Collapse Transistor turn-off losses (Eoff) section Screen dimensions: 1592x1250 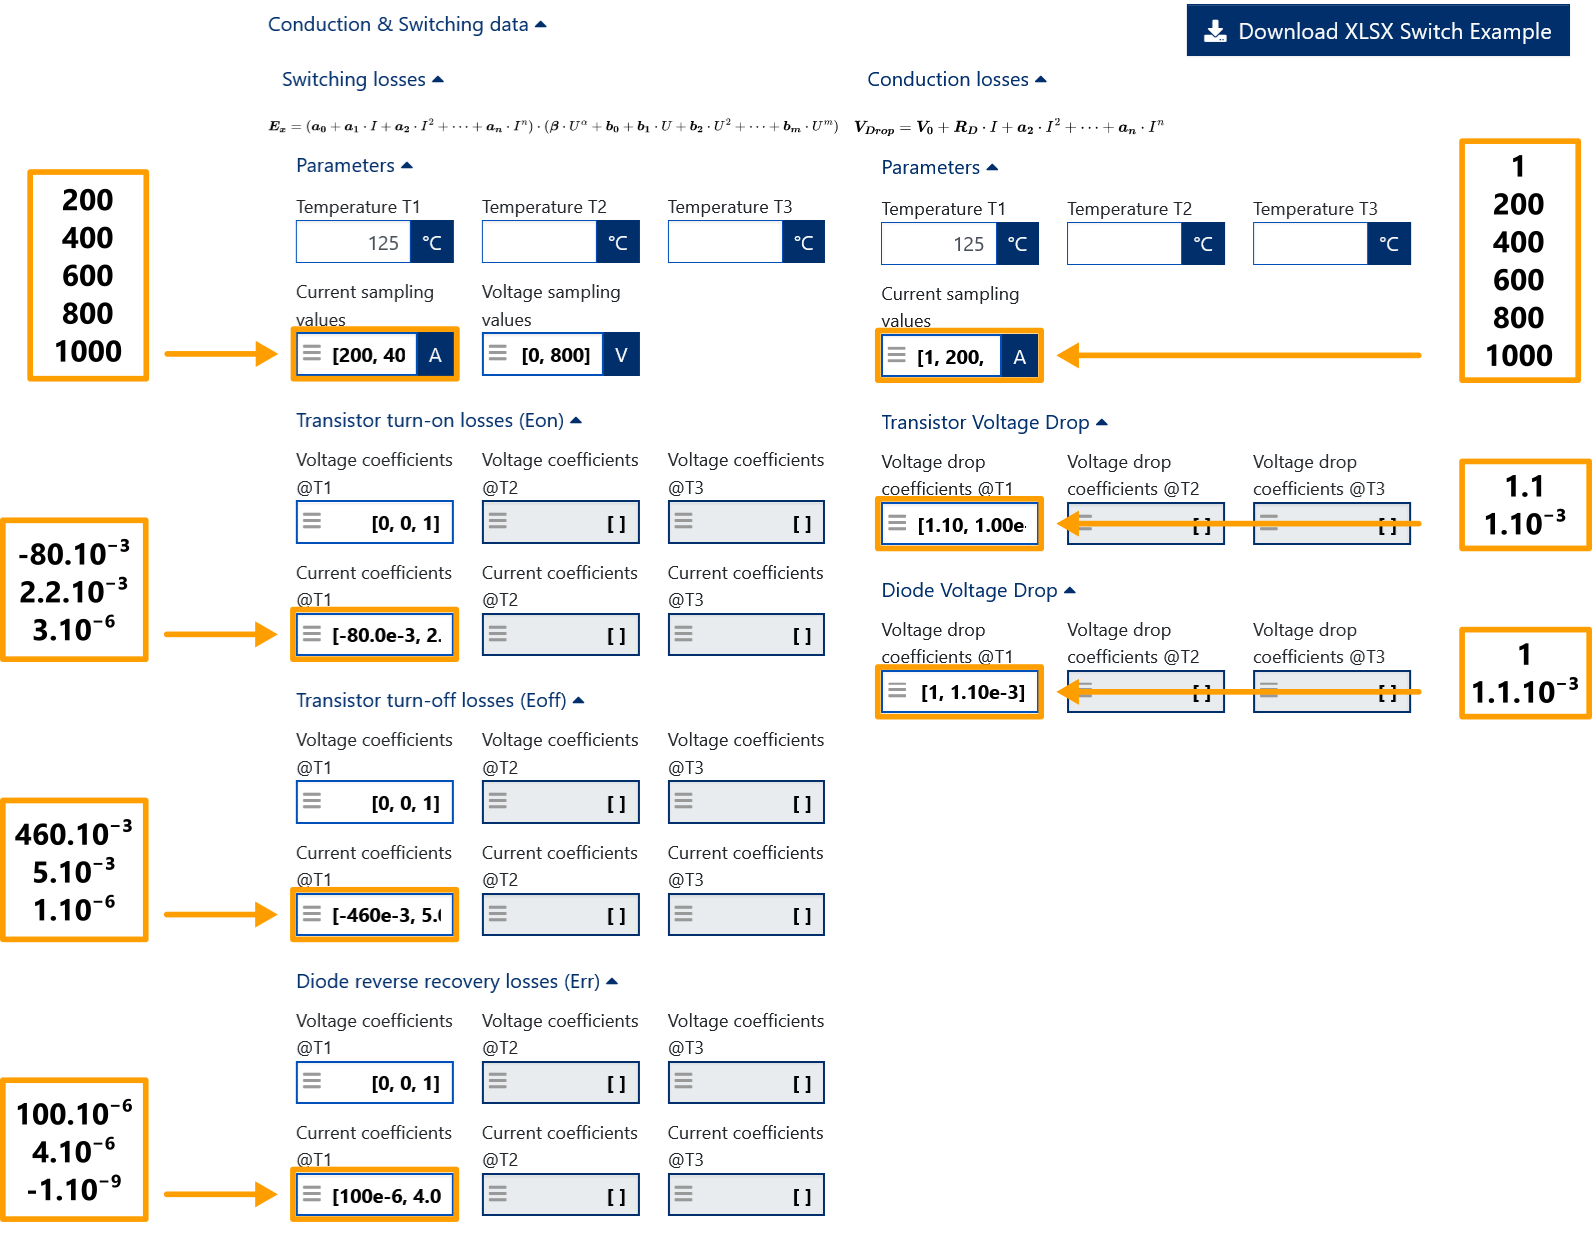point(578,700)
